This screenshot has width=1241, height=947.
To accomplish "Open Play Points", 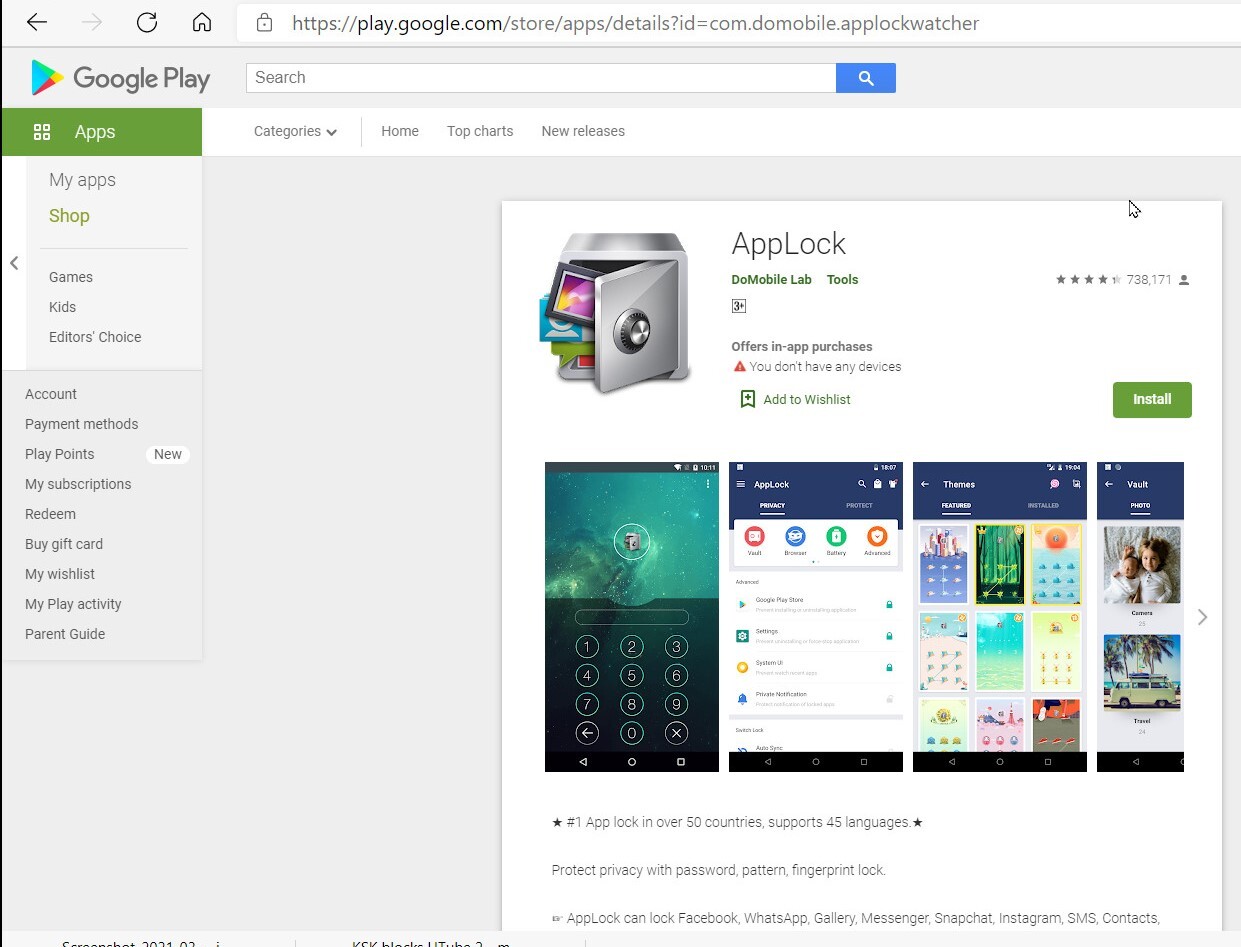I will pos(60,454).
